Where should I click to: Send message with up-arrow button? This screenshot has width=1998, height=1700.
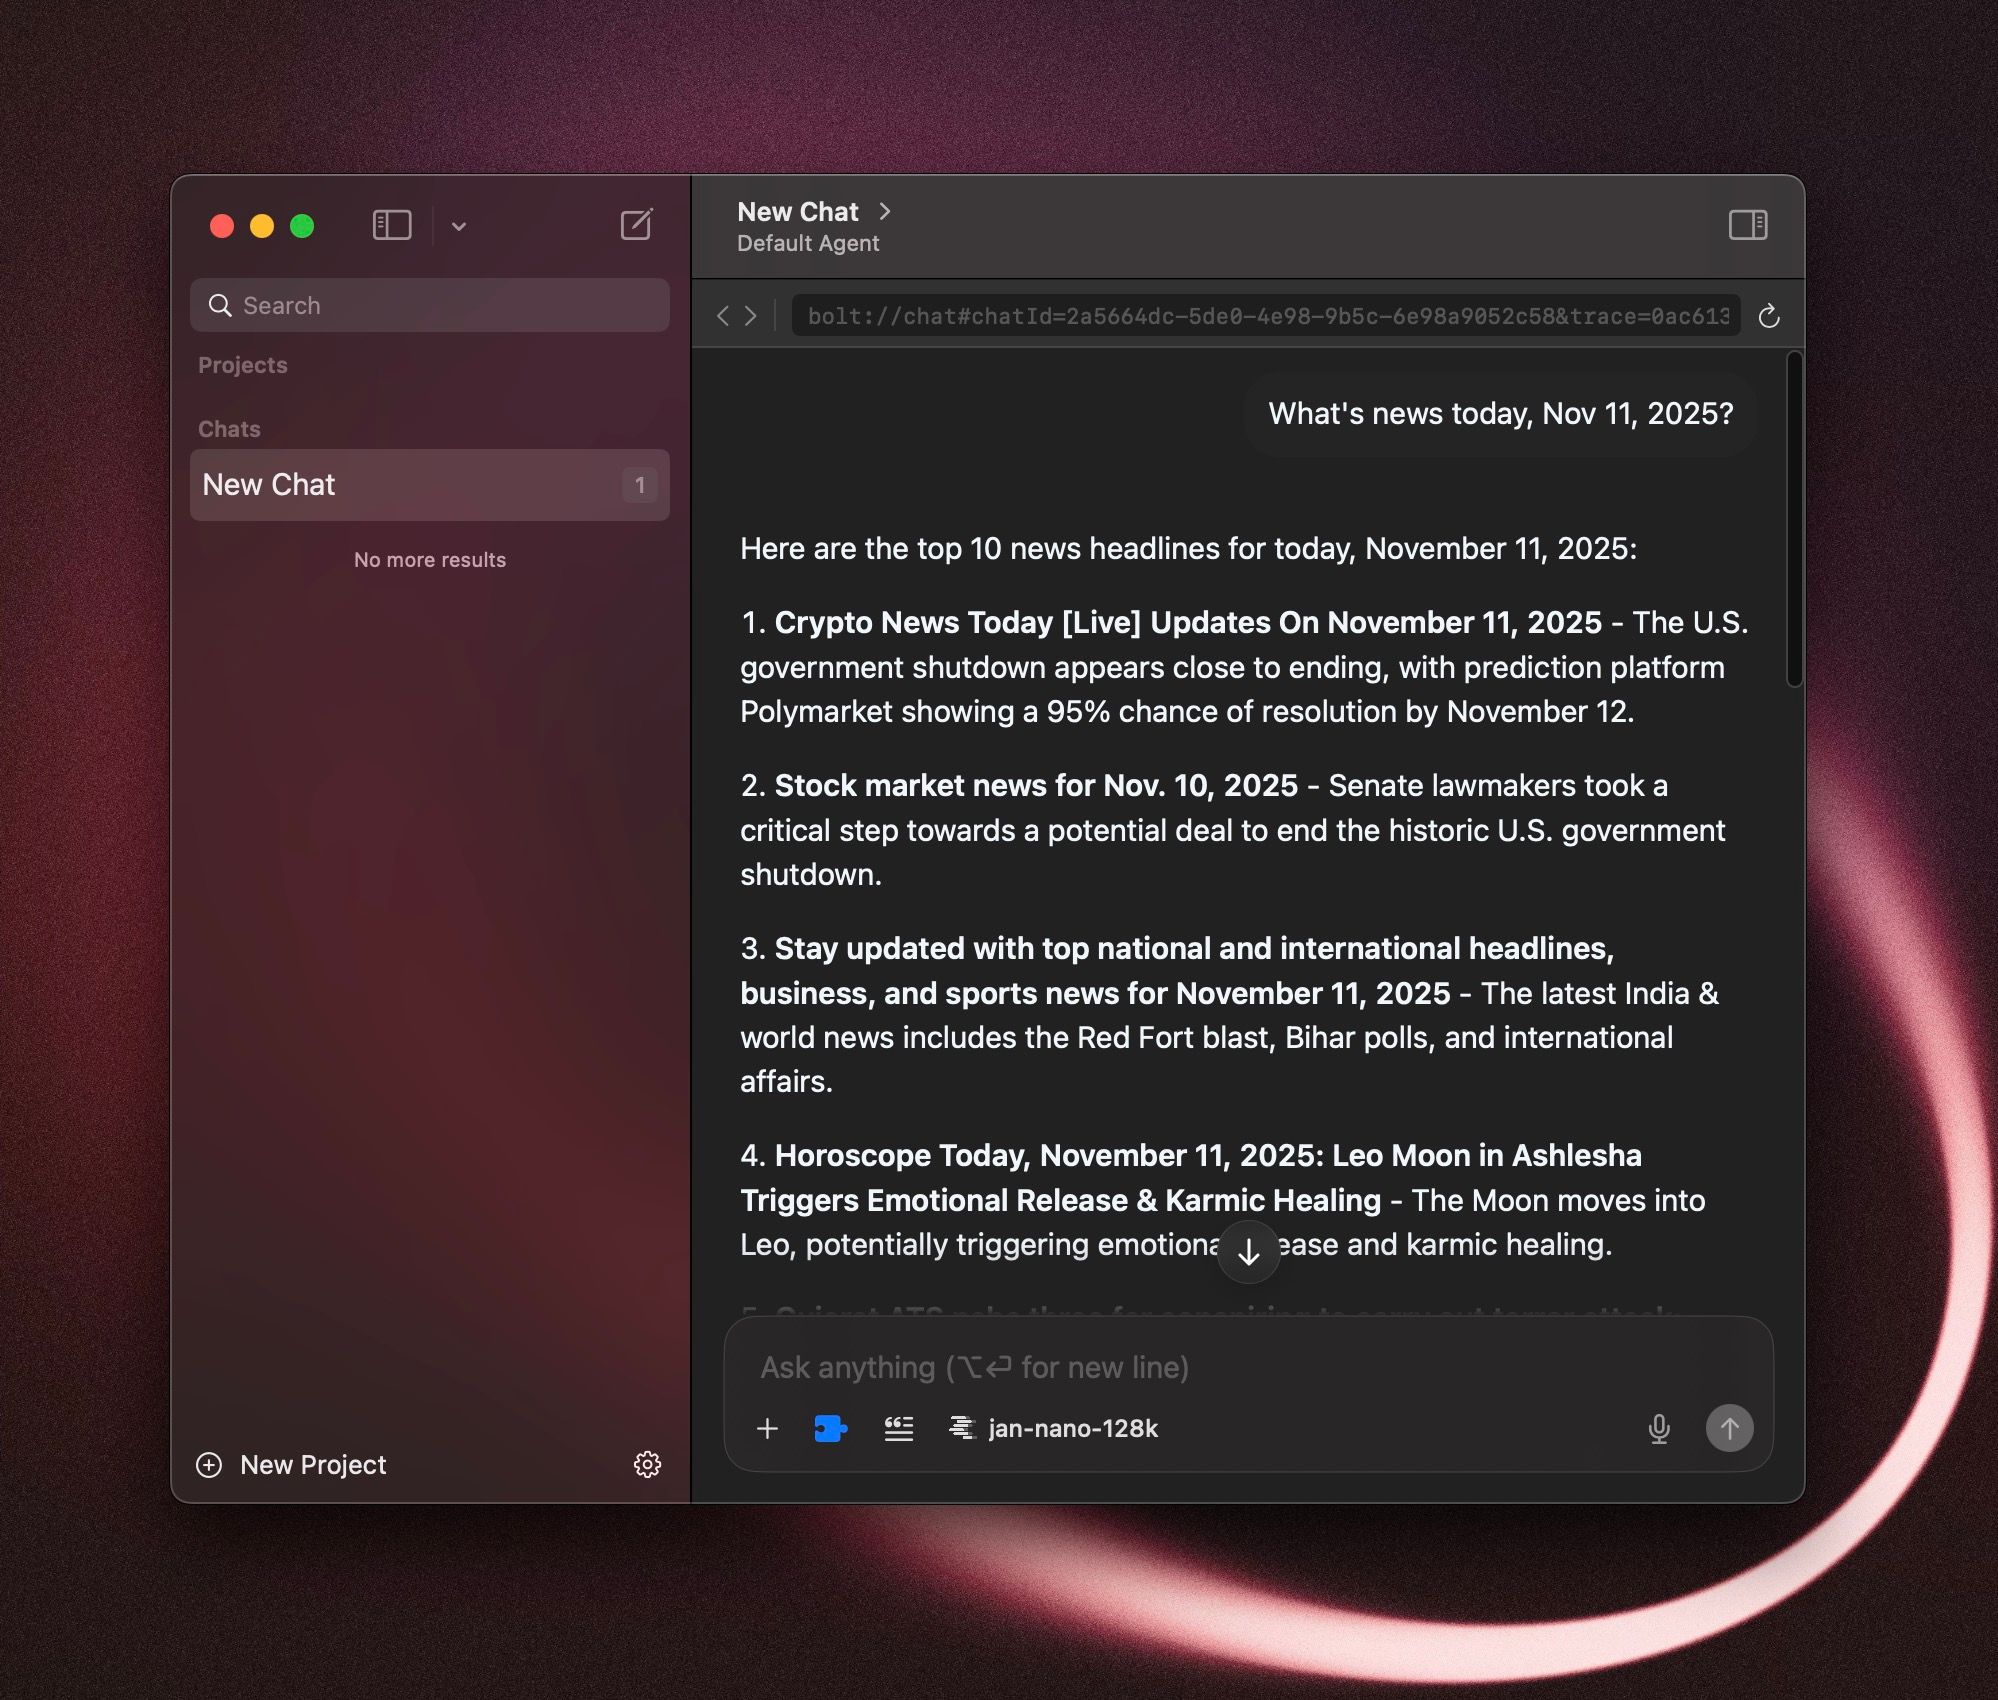click(1729, 1428)
